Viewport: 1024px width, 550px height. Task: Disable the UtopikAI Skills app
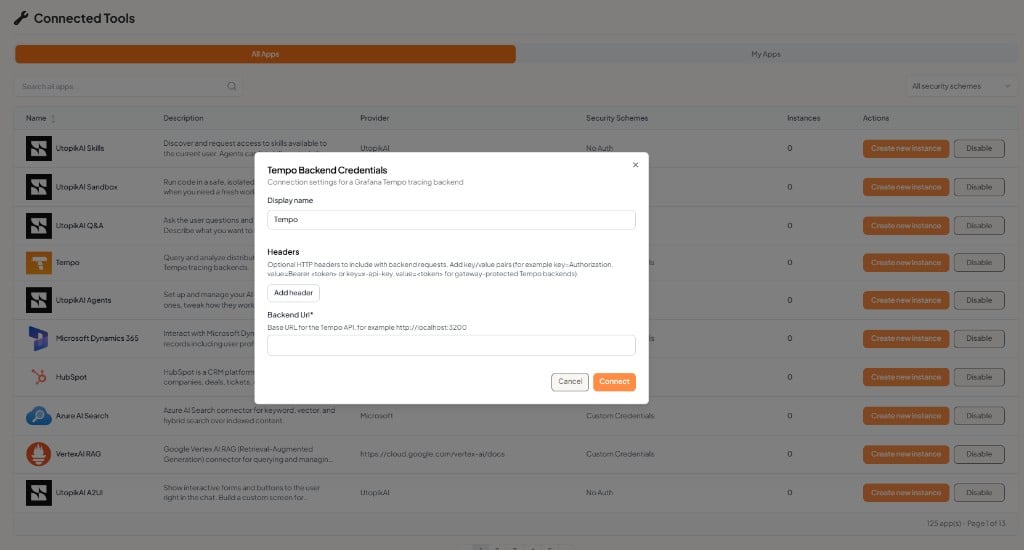[x=979, y=148]
